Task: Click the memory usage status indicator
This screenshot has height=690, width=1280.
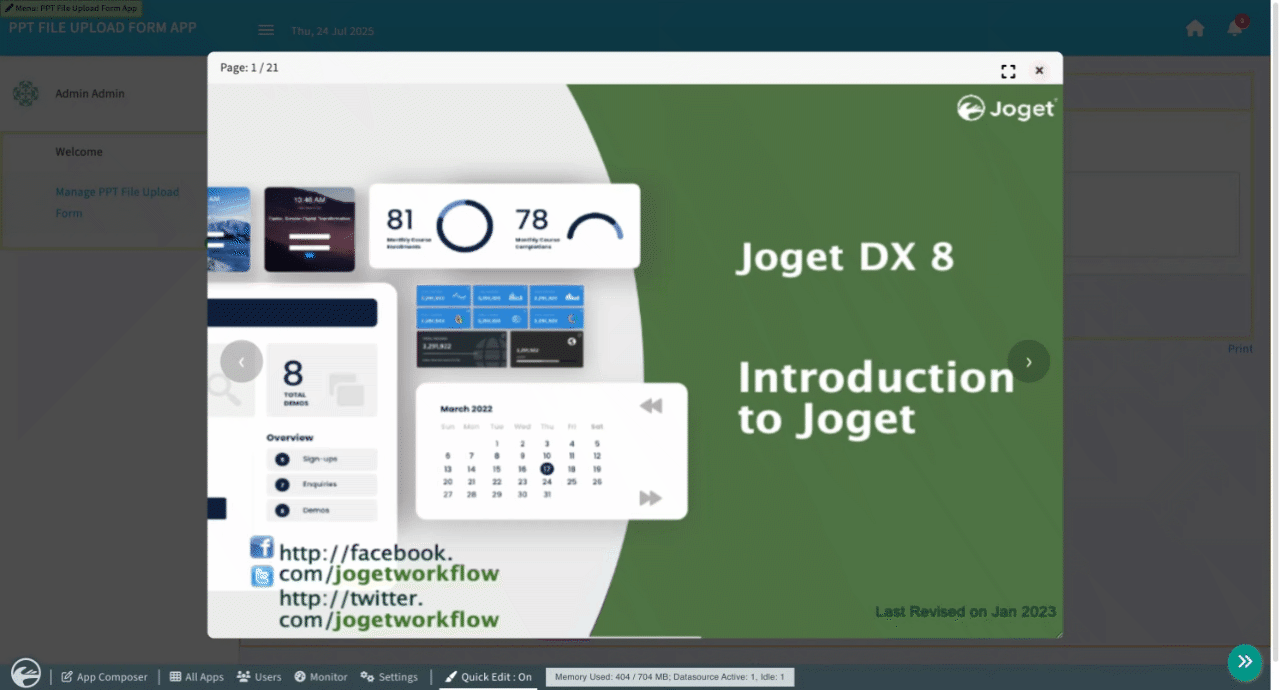Action: click(x=670, y=677)
